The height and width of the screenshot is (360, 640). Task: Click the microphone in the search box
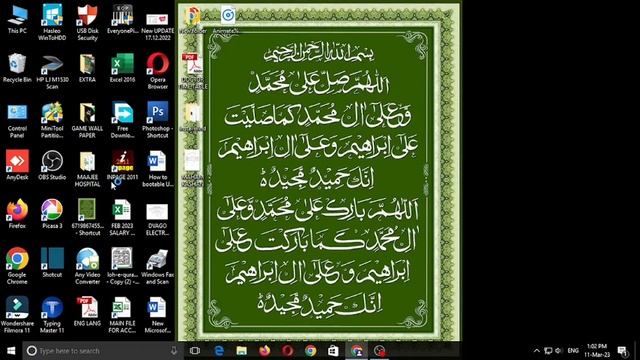tap(174, 351)
